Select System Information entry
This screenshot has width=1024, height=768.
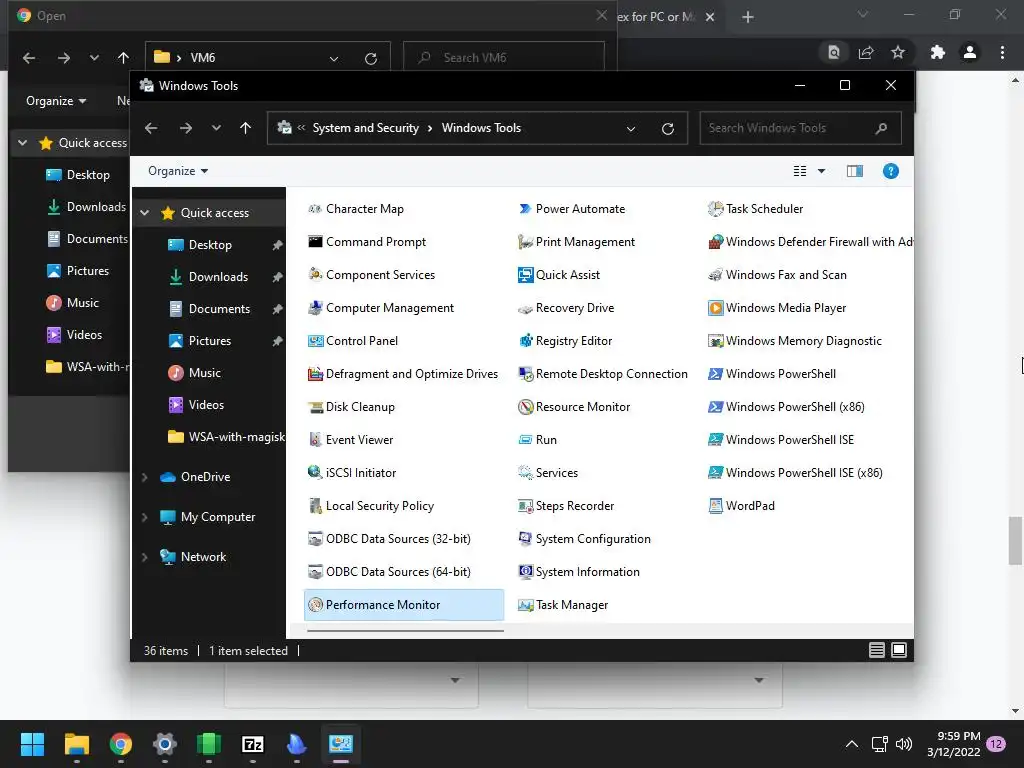tap(579, 571)
